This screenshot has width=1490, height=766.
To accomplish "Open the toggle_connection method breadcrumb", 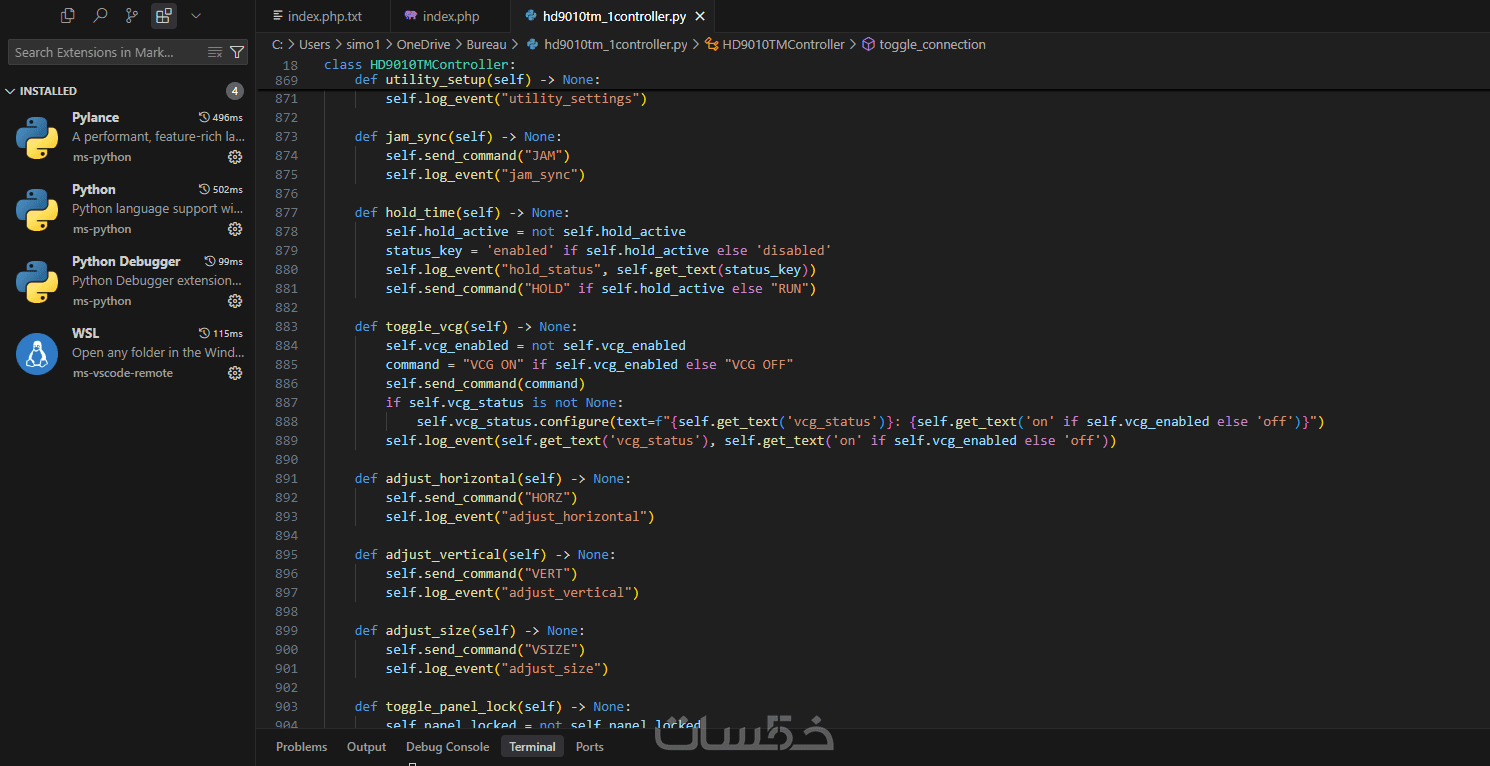I will 924,45.
